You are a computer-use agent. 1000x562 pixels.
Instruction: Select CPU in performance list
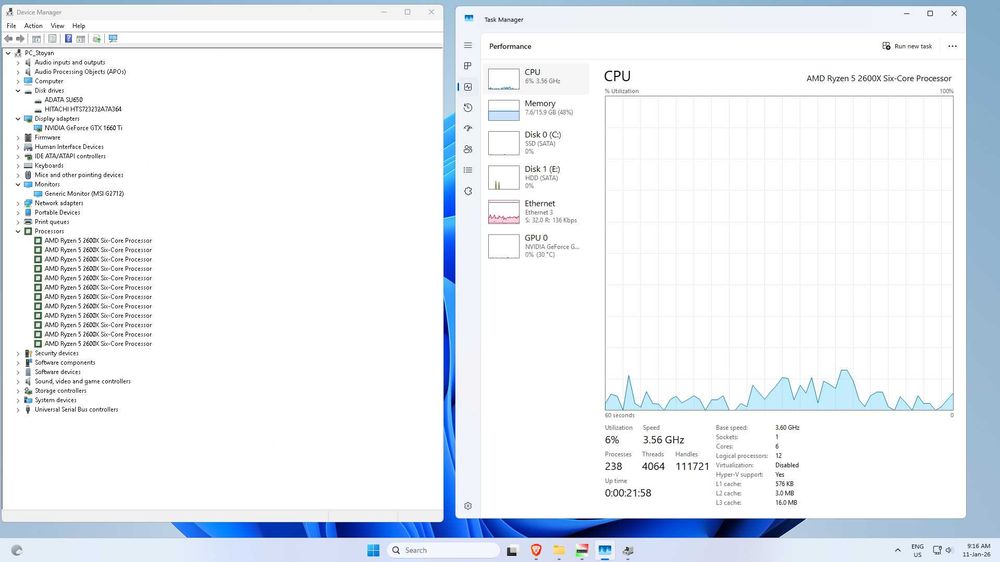(536, 78)
